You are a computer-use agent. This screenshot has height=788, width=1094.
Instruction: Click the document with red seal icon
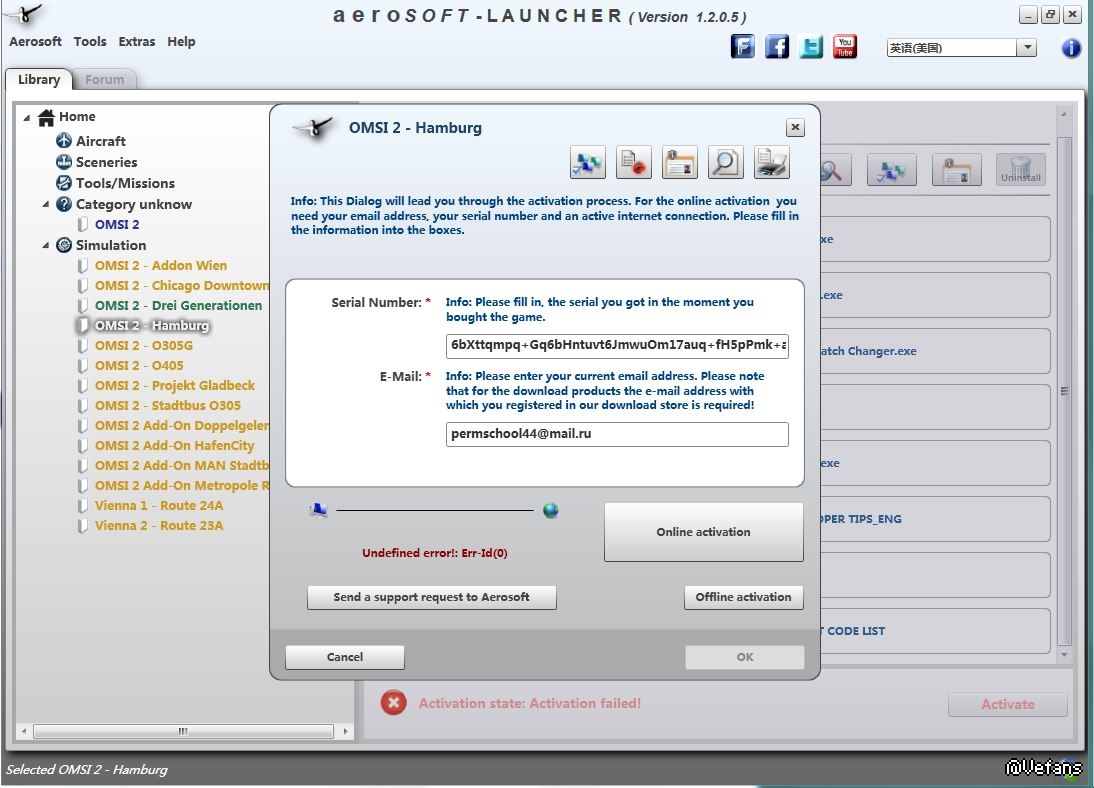(x=634, y=163)
